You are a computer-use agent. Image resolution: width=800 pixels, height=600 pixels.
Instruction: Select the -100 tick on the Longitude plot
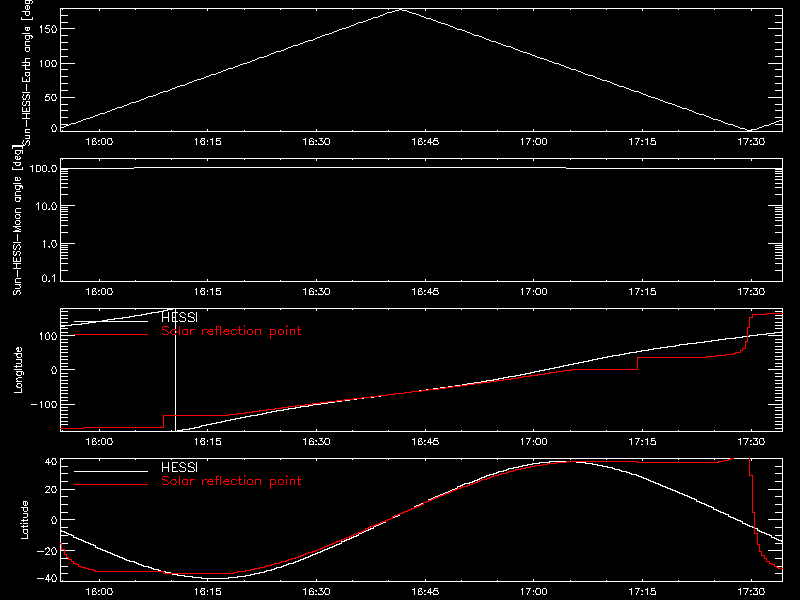44,404
